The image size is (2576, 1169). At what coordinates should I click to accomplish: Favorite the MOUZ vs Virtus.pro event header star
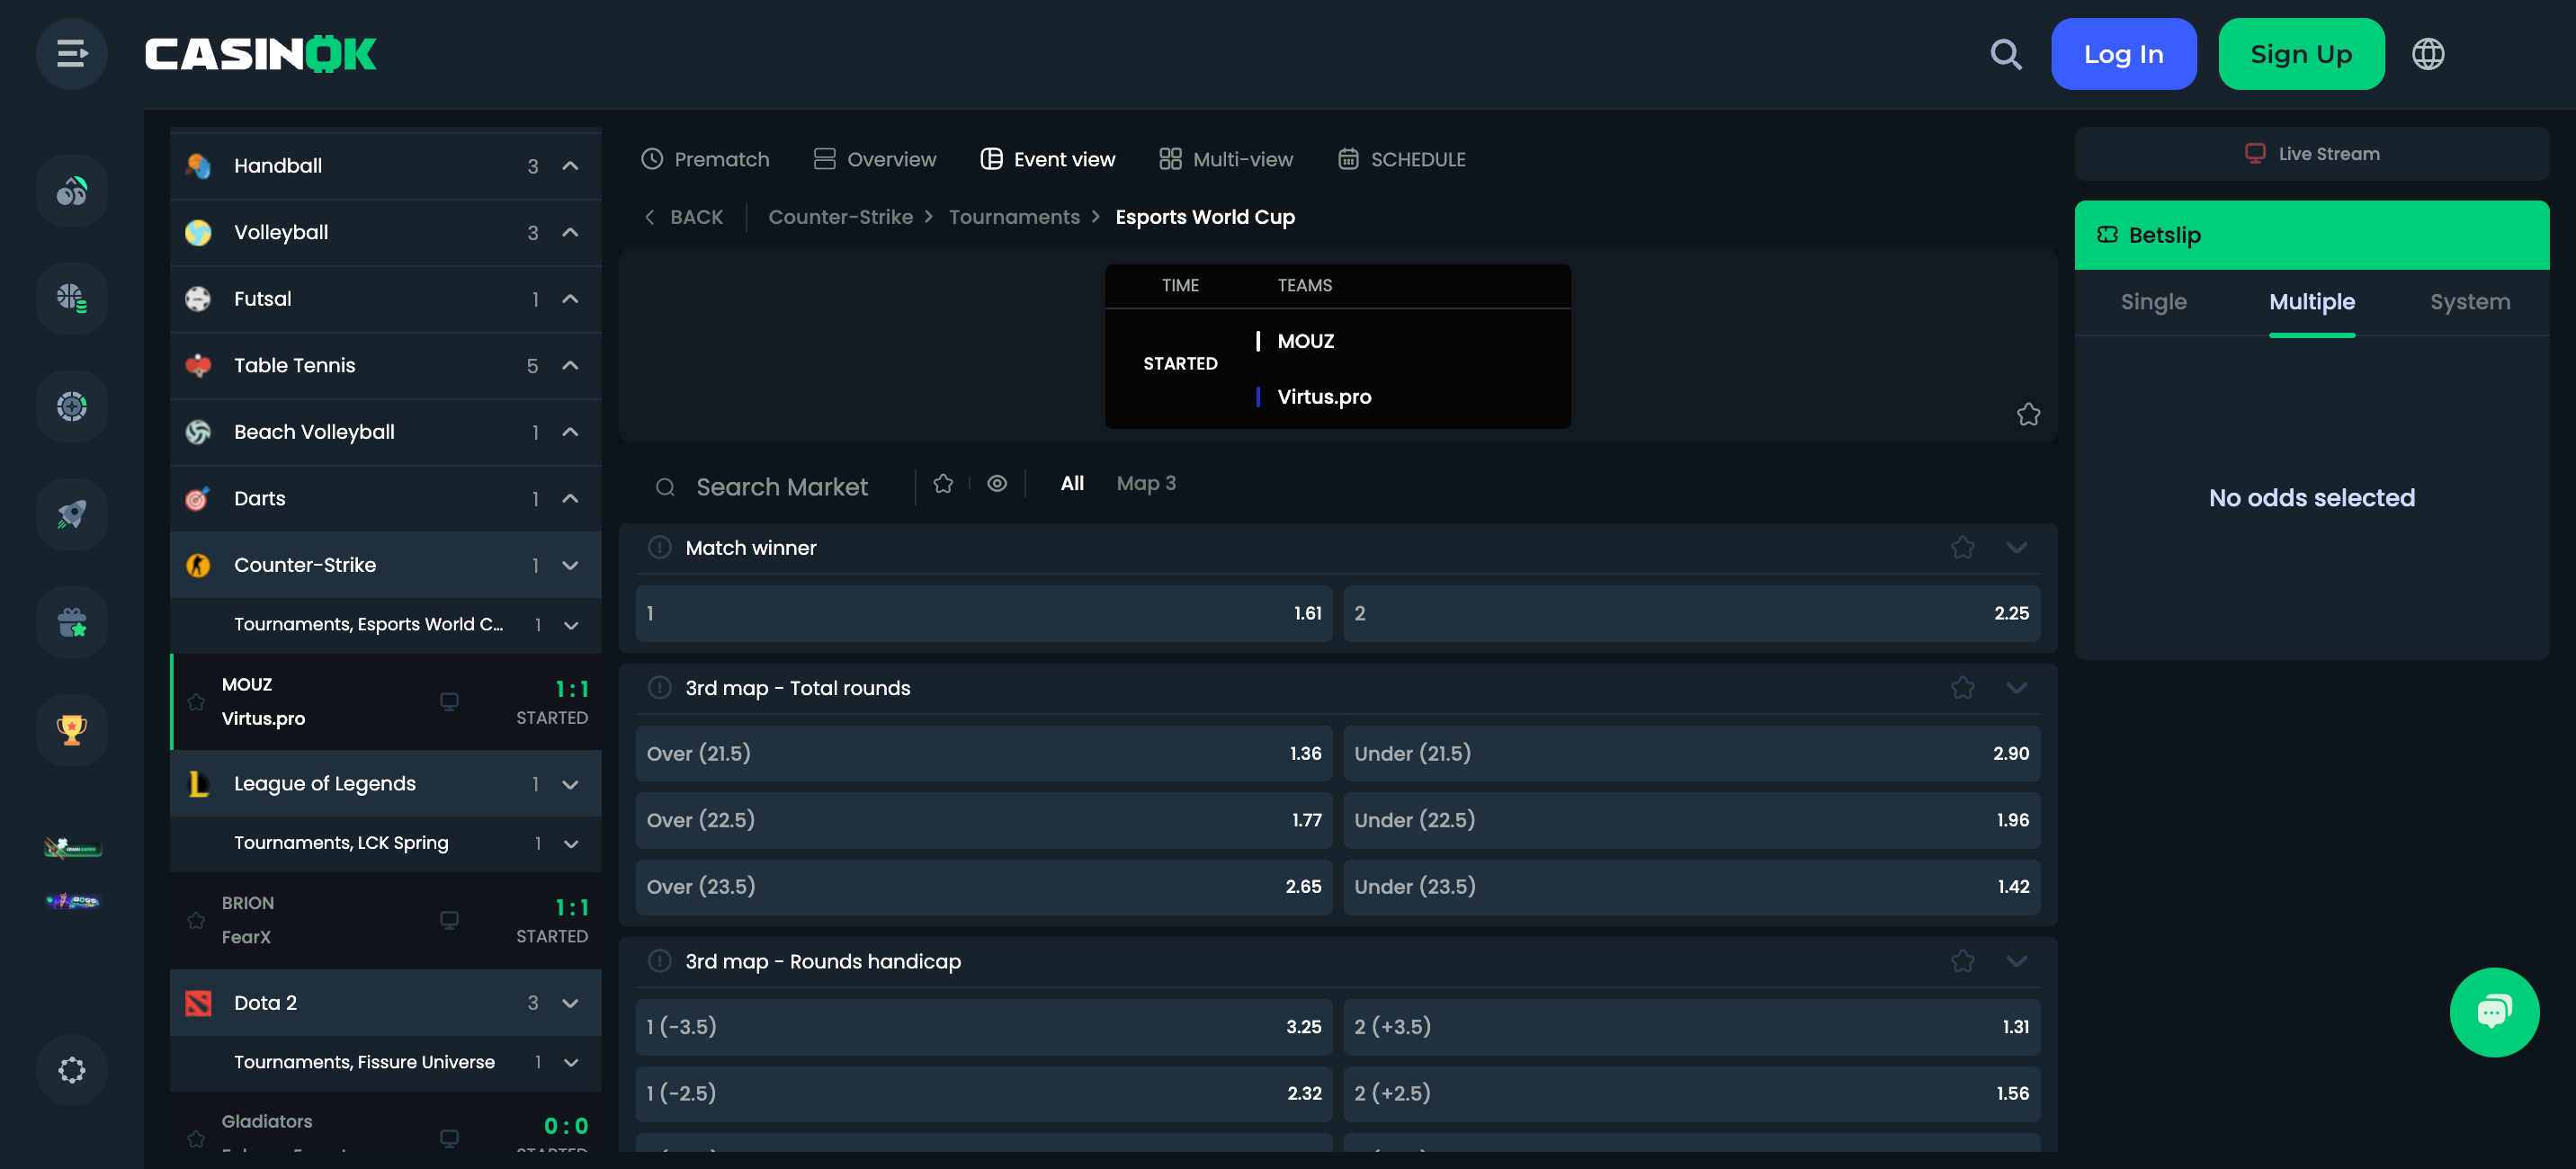[2028, 414]
